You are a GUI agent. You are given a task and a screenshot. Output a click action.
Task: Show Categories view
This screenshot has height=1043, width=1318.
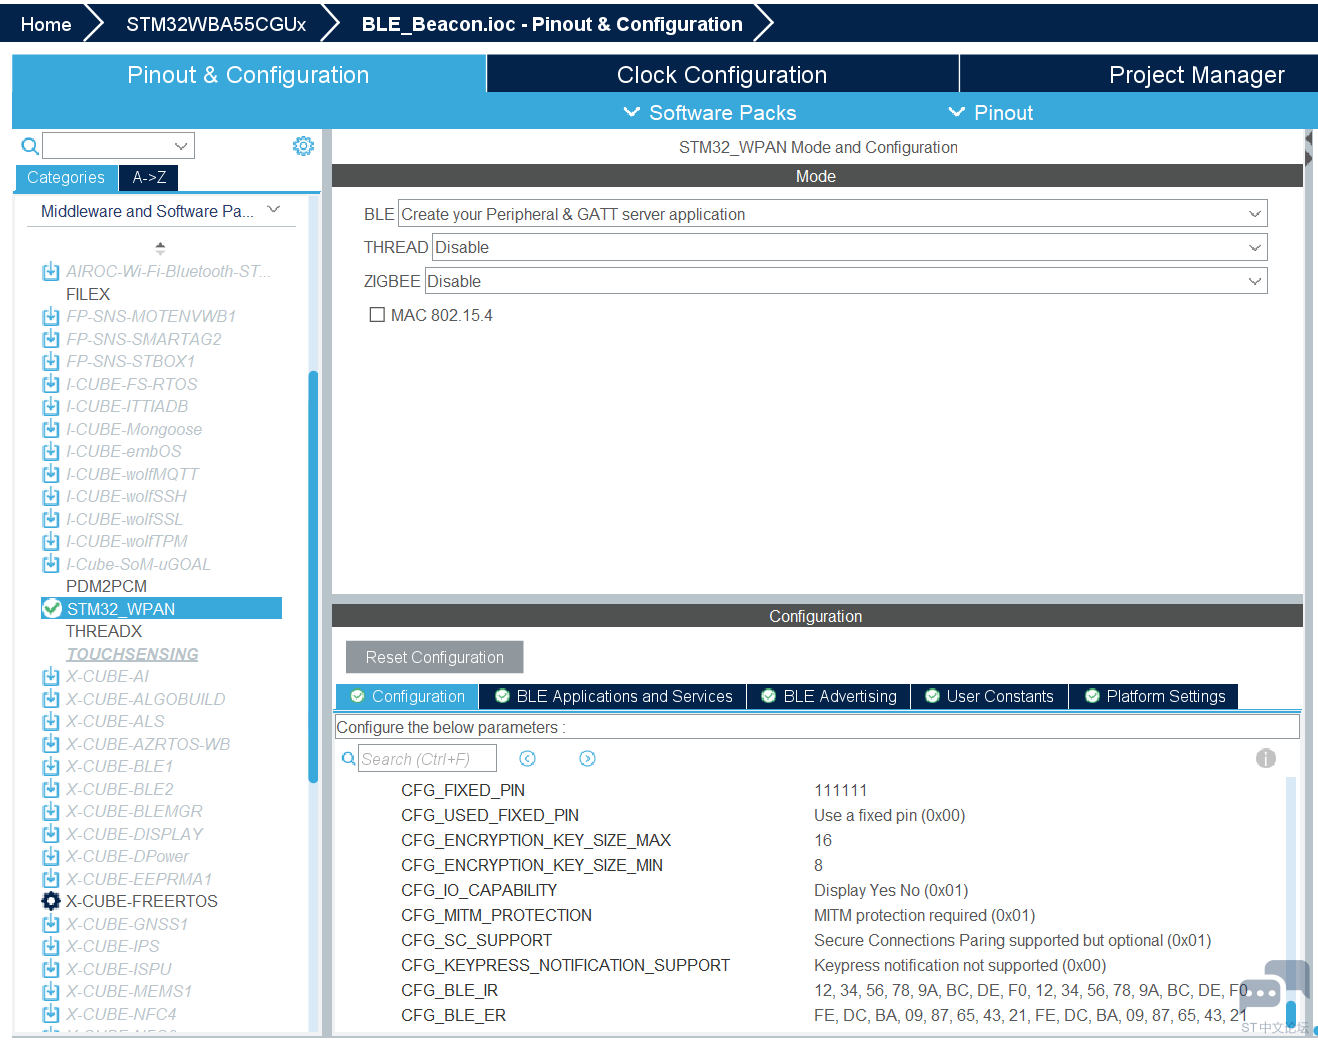coord(66,177)
